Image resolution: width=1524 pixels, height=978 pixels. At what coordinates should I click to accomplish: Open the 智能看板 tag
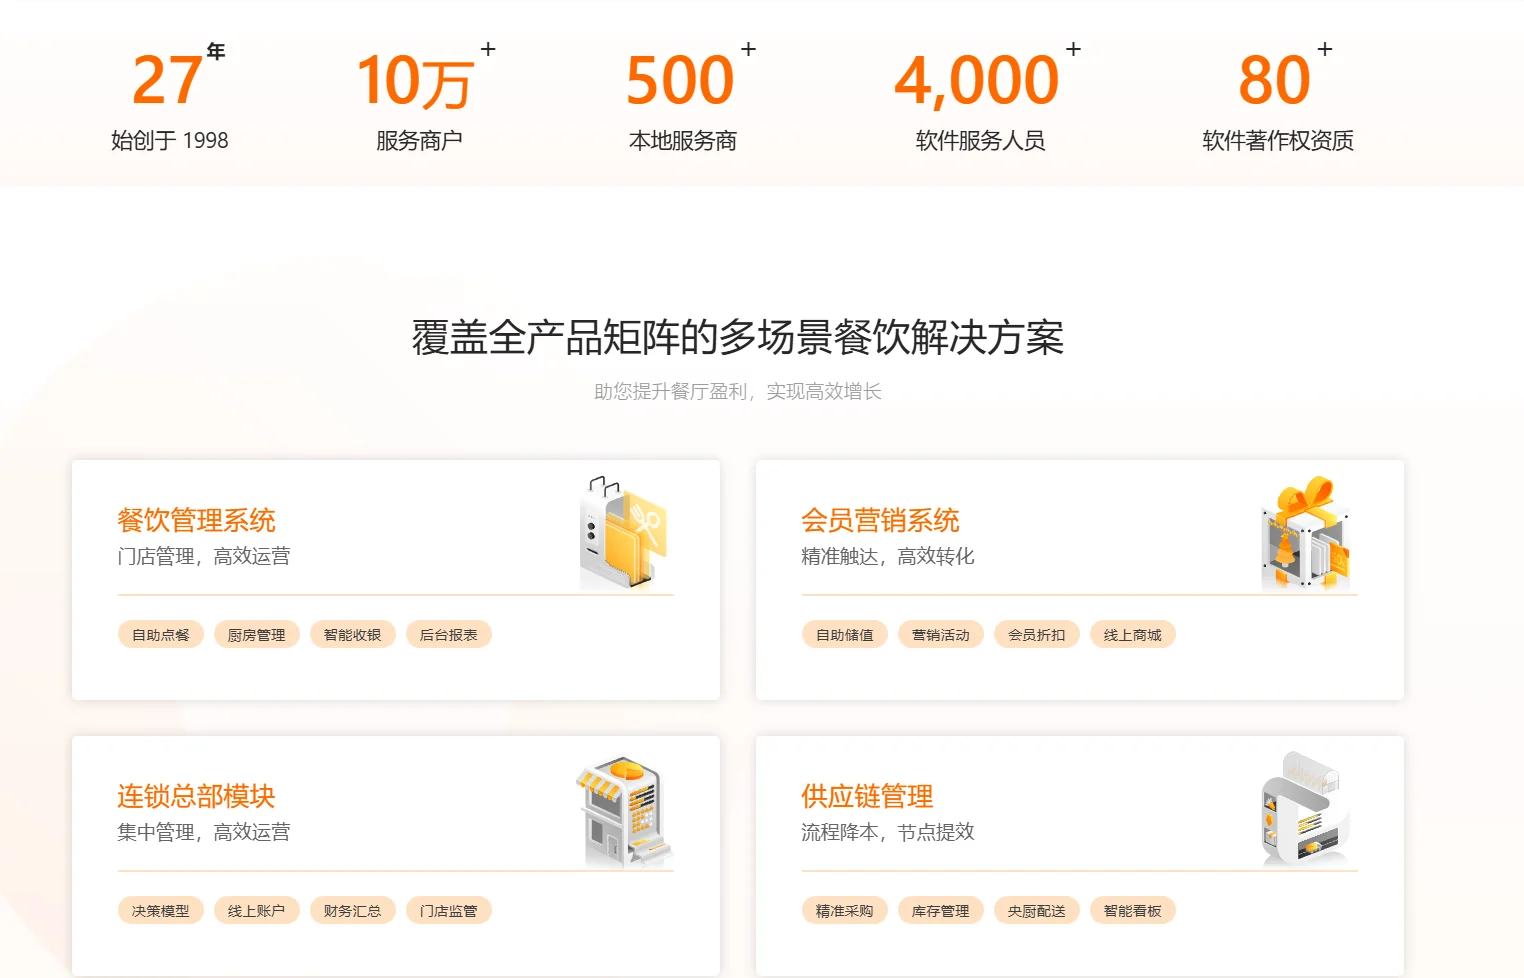(1133, 911)
